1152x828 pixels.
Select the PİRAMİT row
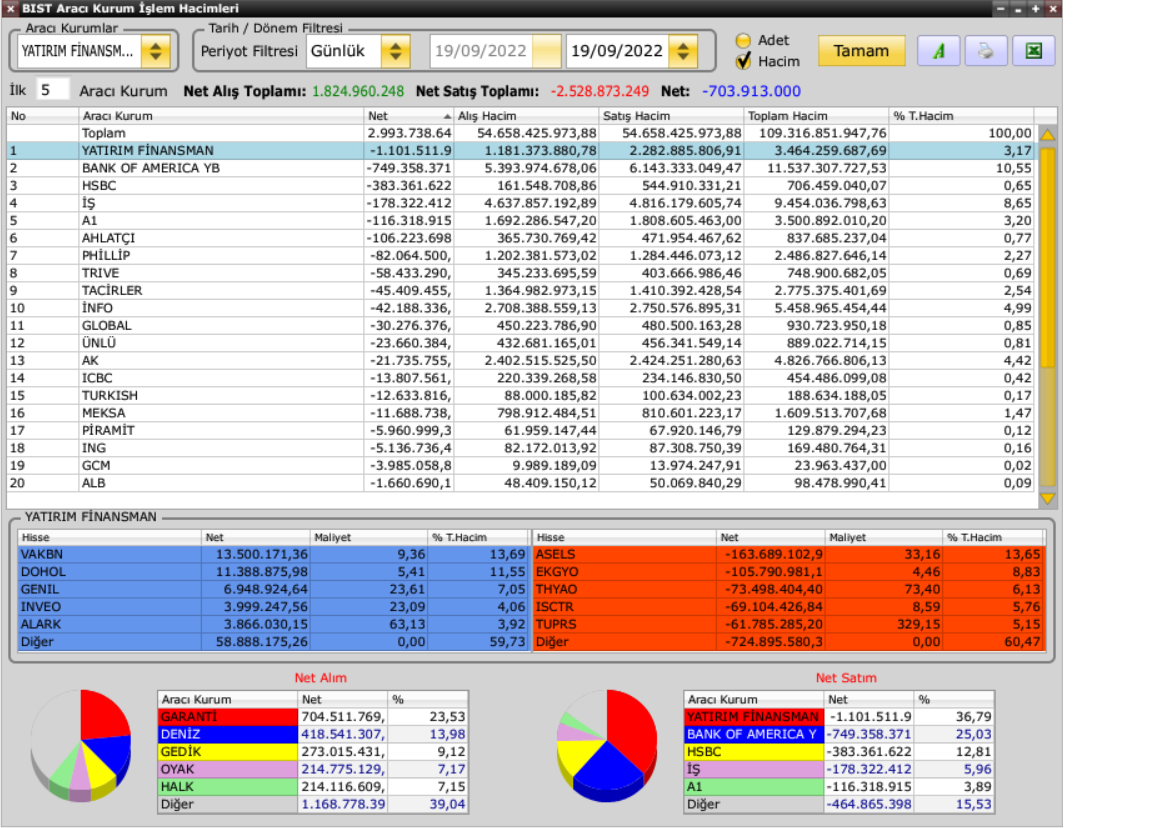(520, 431)
